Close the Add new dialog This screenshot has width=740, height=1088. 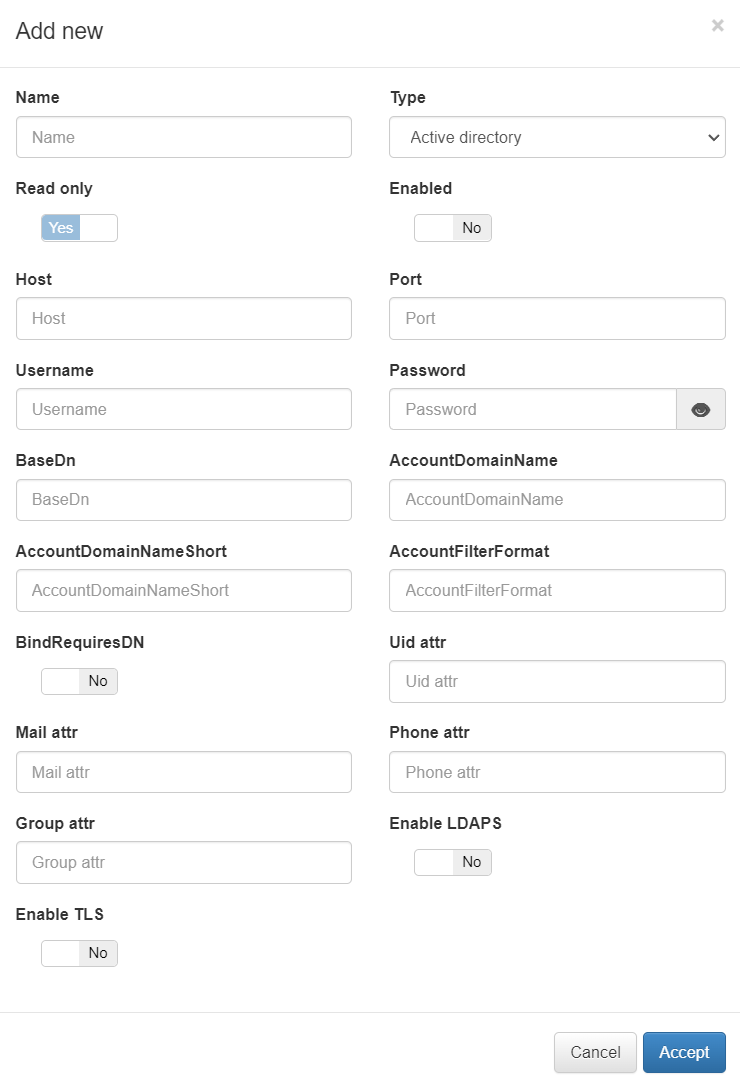pos(718,26)
